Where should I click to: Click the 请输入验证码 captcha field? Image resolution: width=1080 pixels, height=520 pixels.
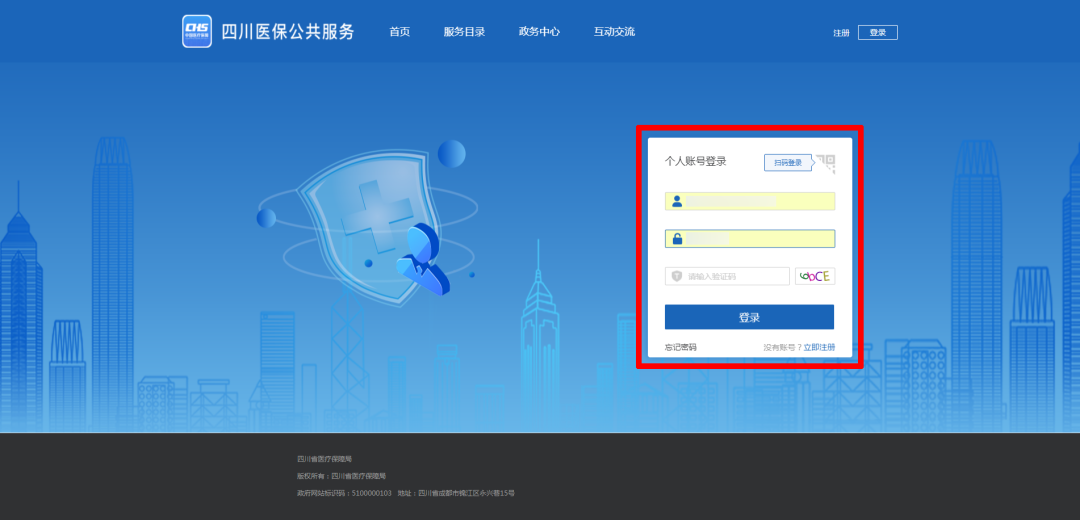(727, 276)
